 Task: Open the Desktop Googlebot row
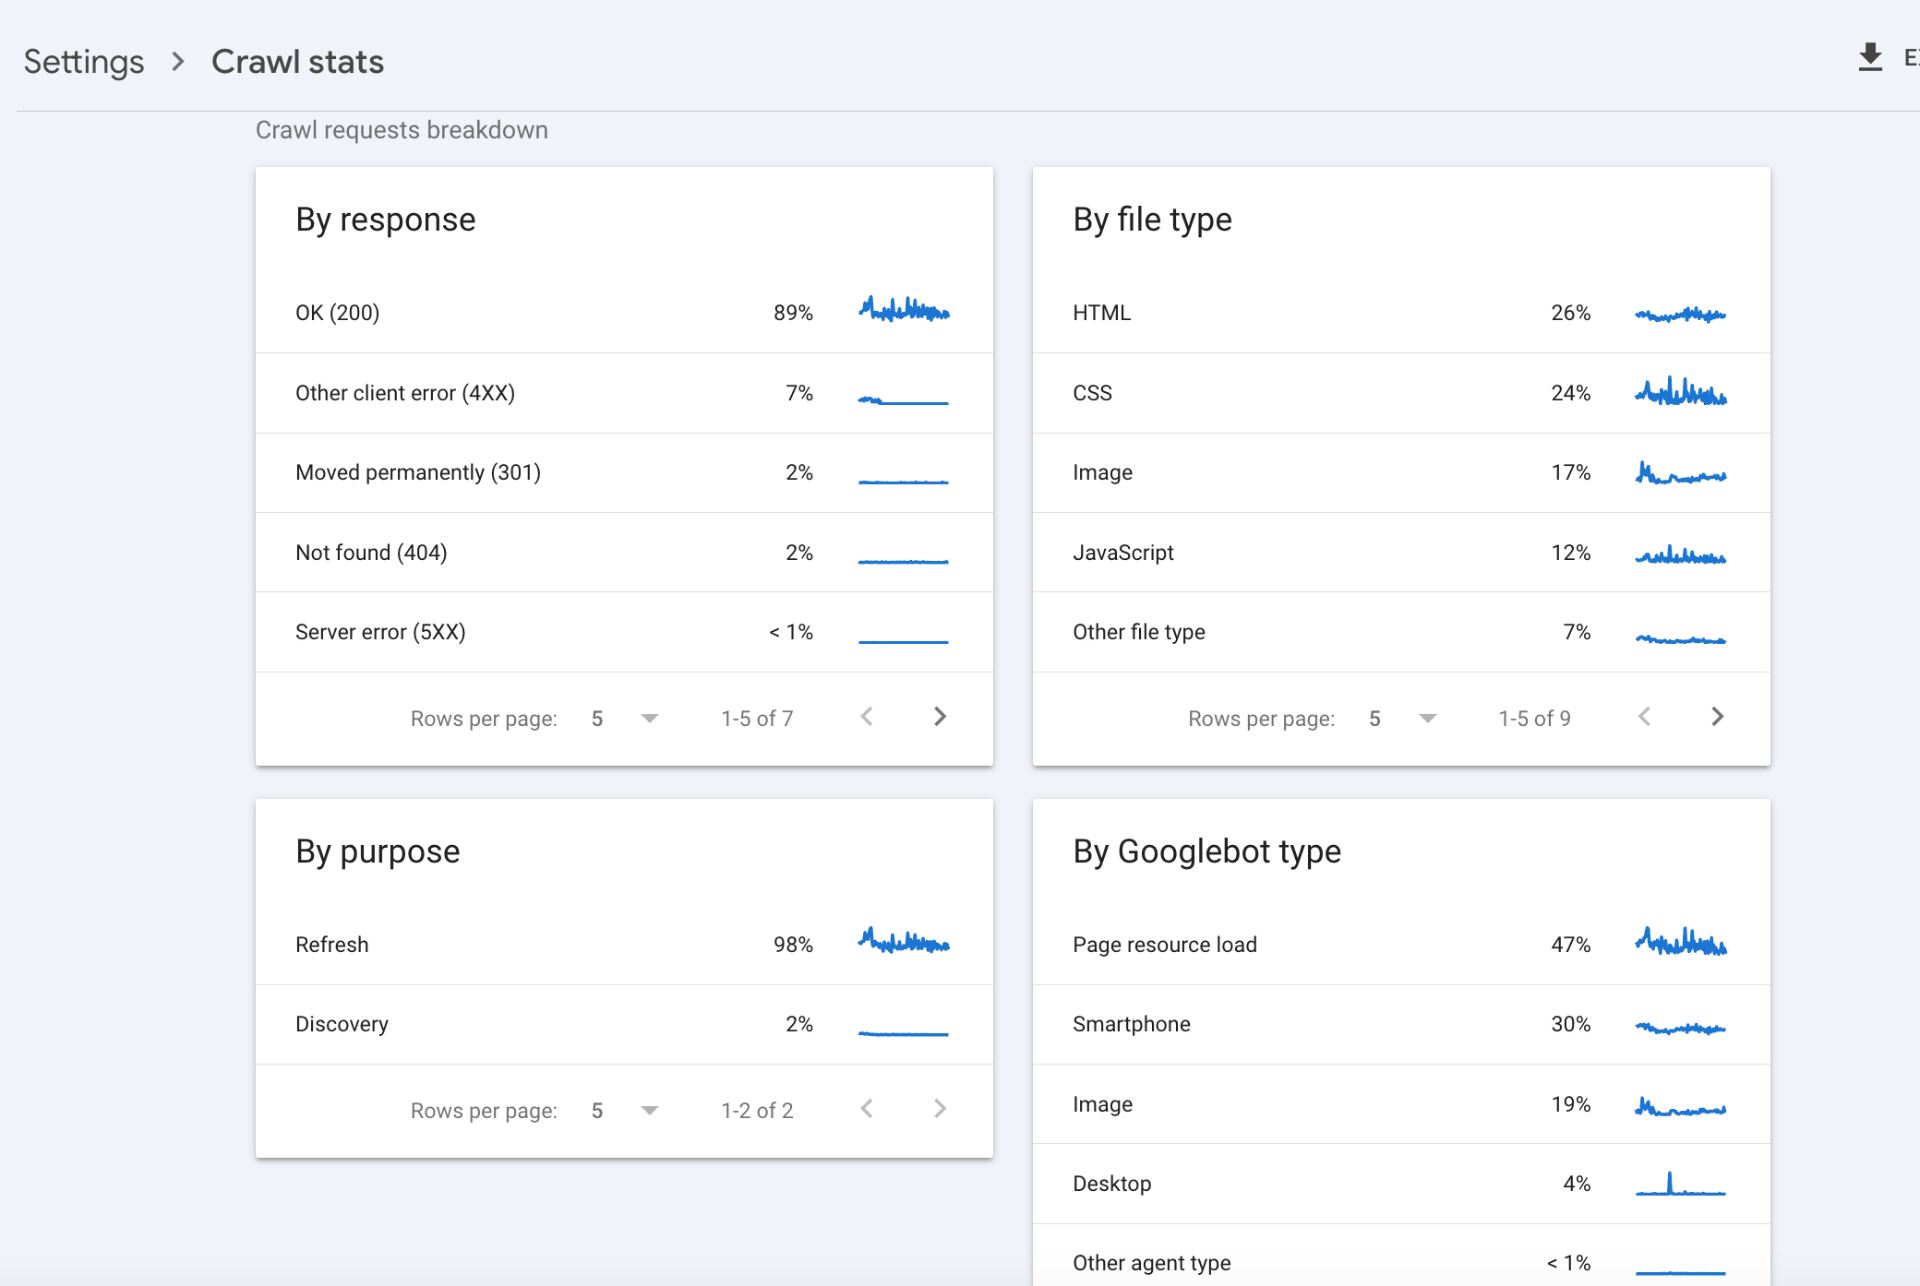click(x=1401, y=1184)
